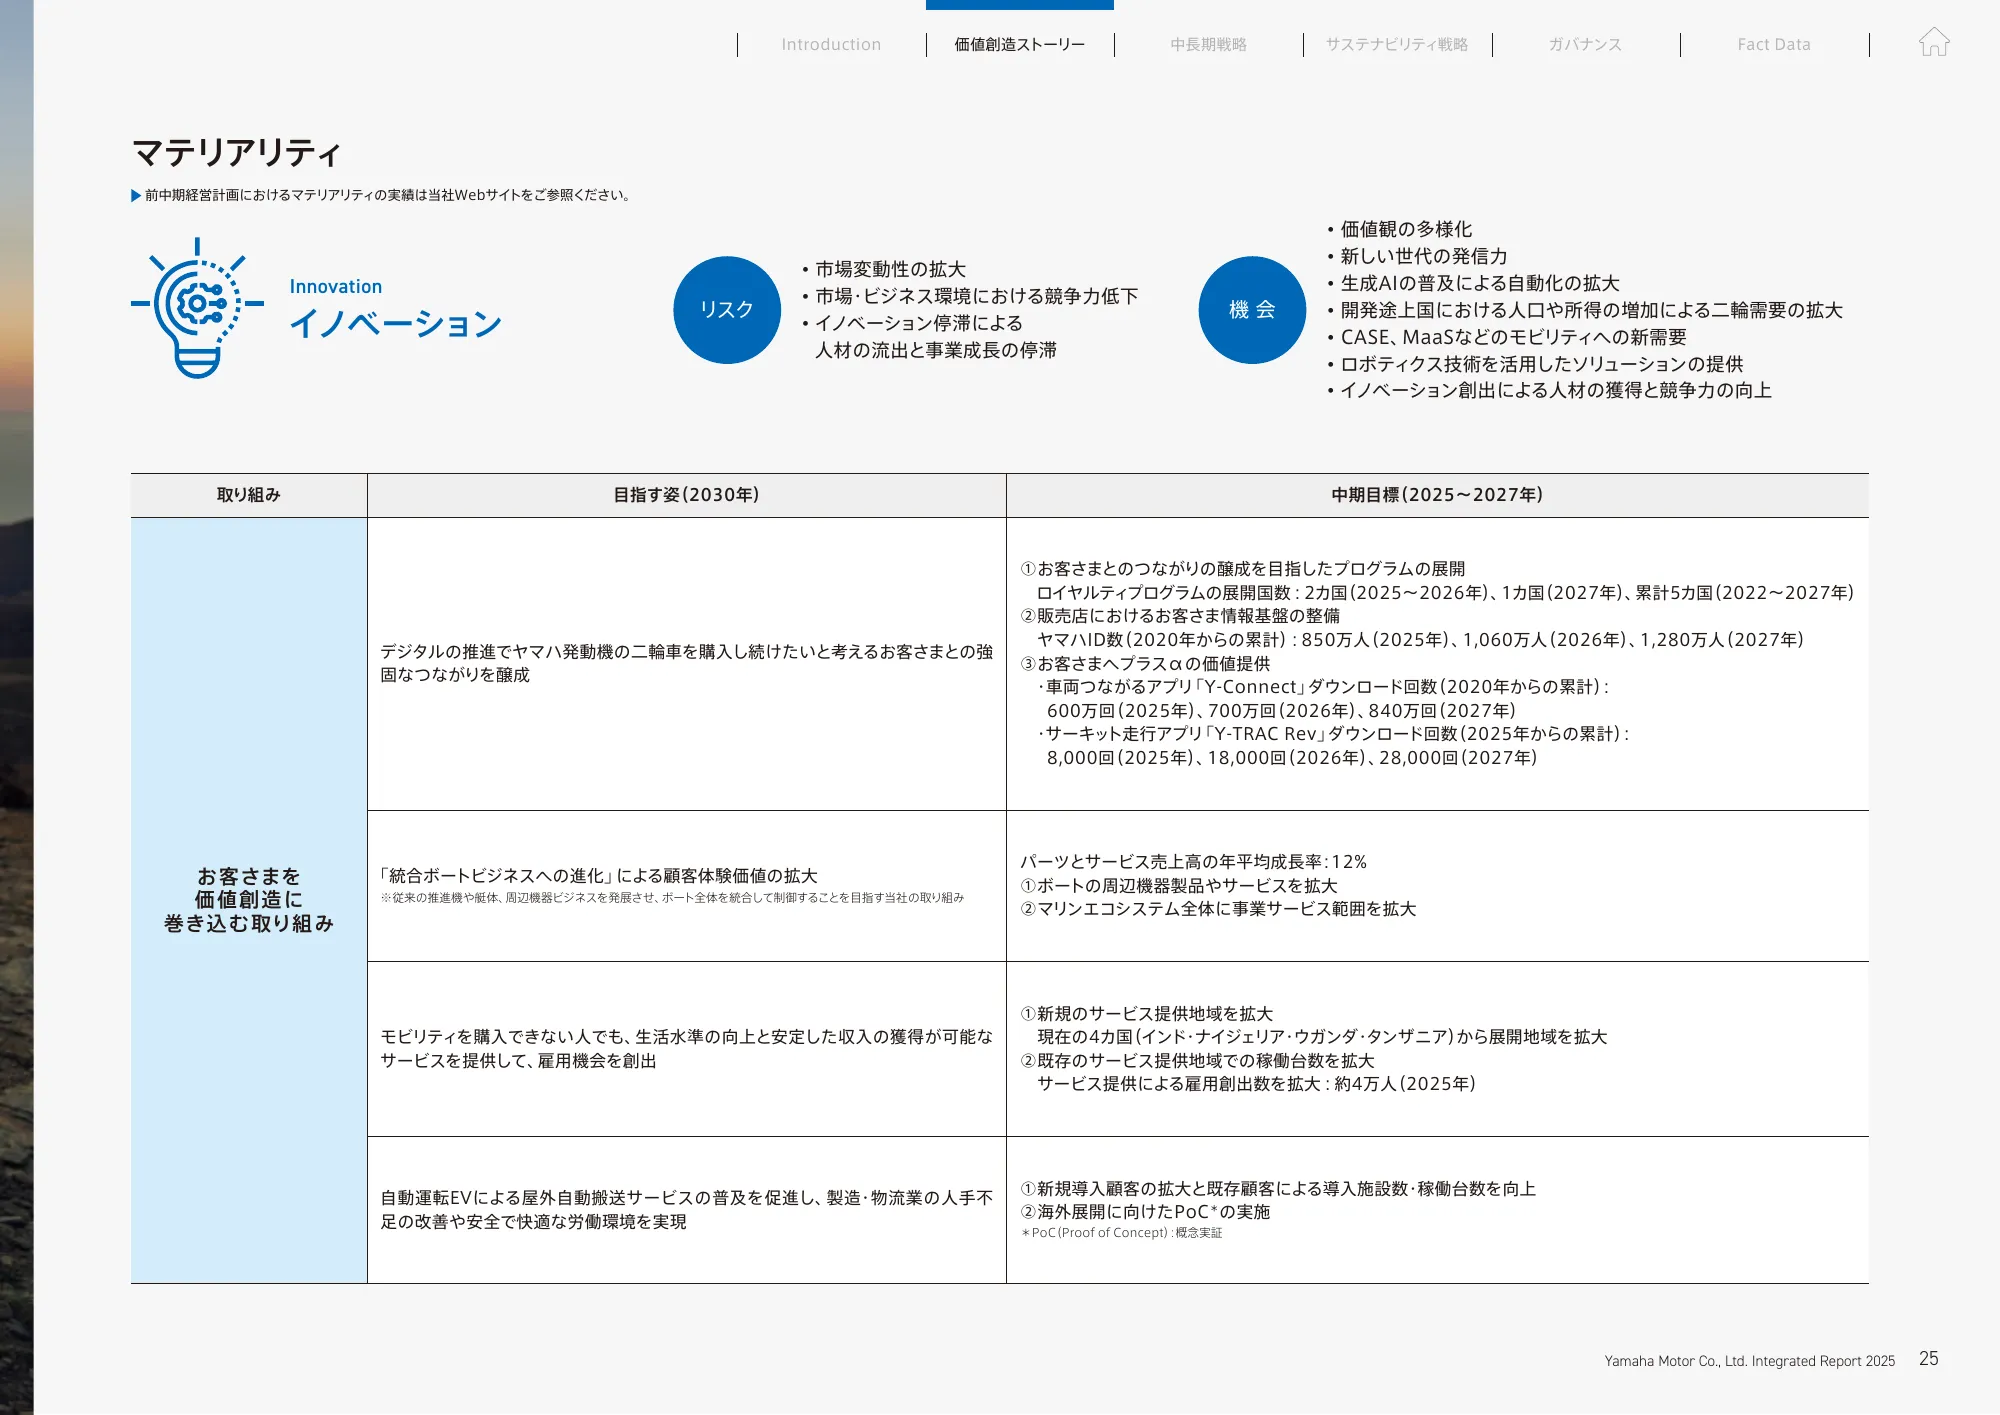Viewport: 2000px width, 1415px height.
Task: Expand the 取り組み header cell
Action: (x=248, y=494)
